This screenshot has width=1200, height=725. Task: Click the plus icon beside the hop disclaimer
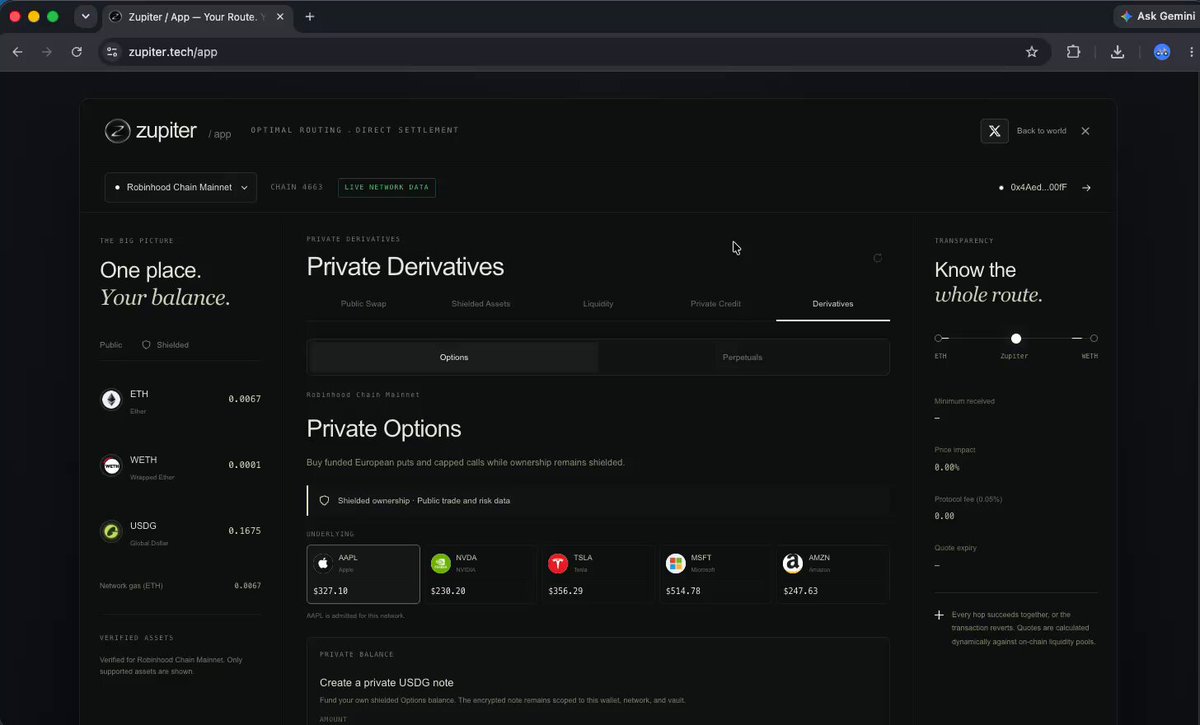tap(939, 615)
